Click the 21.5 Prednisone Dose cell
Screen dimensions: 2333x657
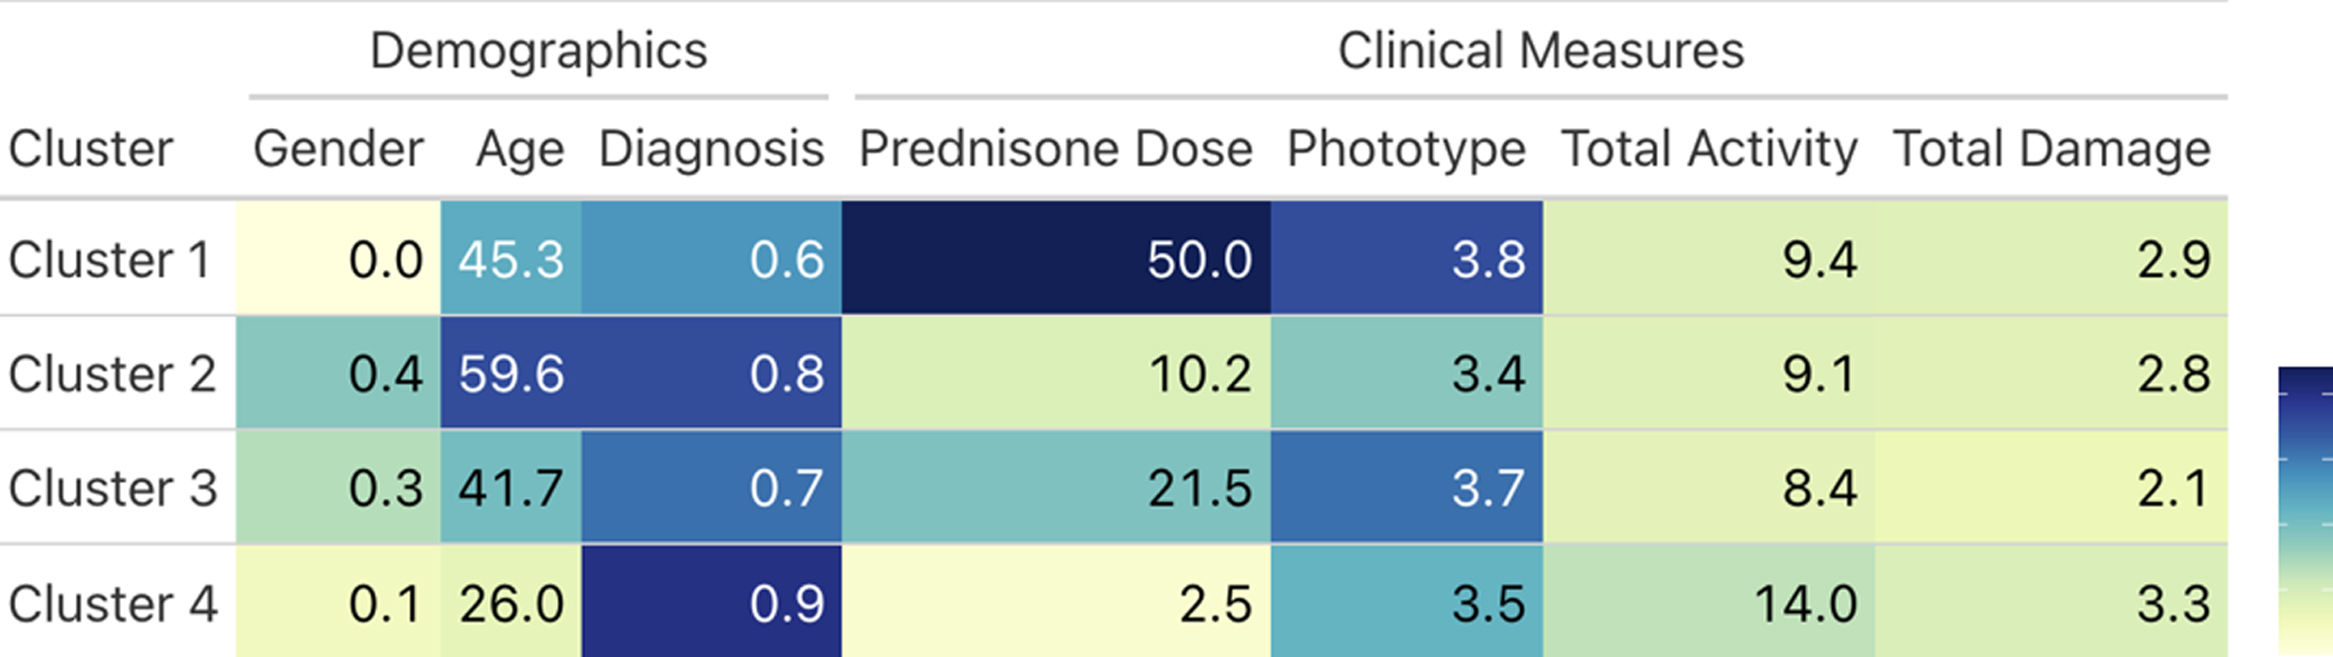(x=1056, y=487)
